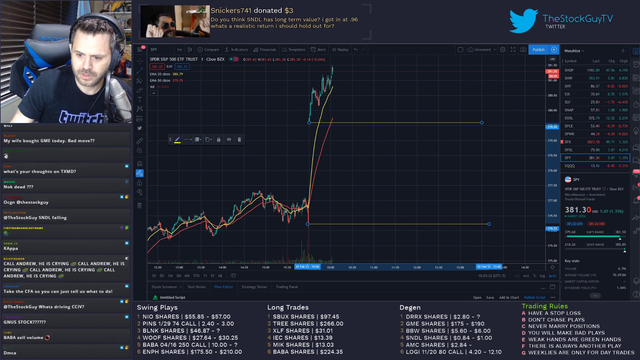Select the prediction/measure tool in left toolbar
The height and width of the screenshot is (360, 640).
(140, 119)
